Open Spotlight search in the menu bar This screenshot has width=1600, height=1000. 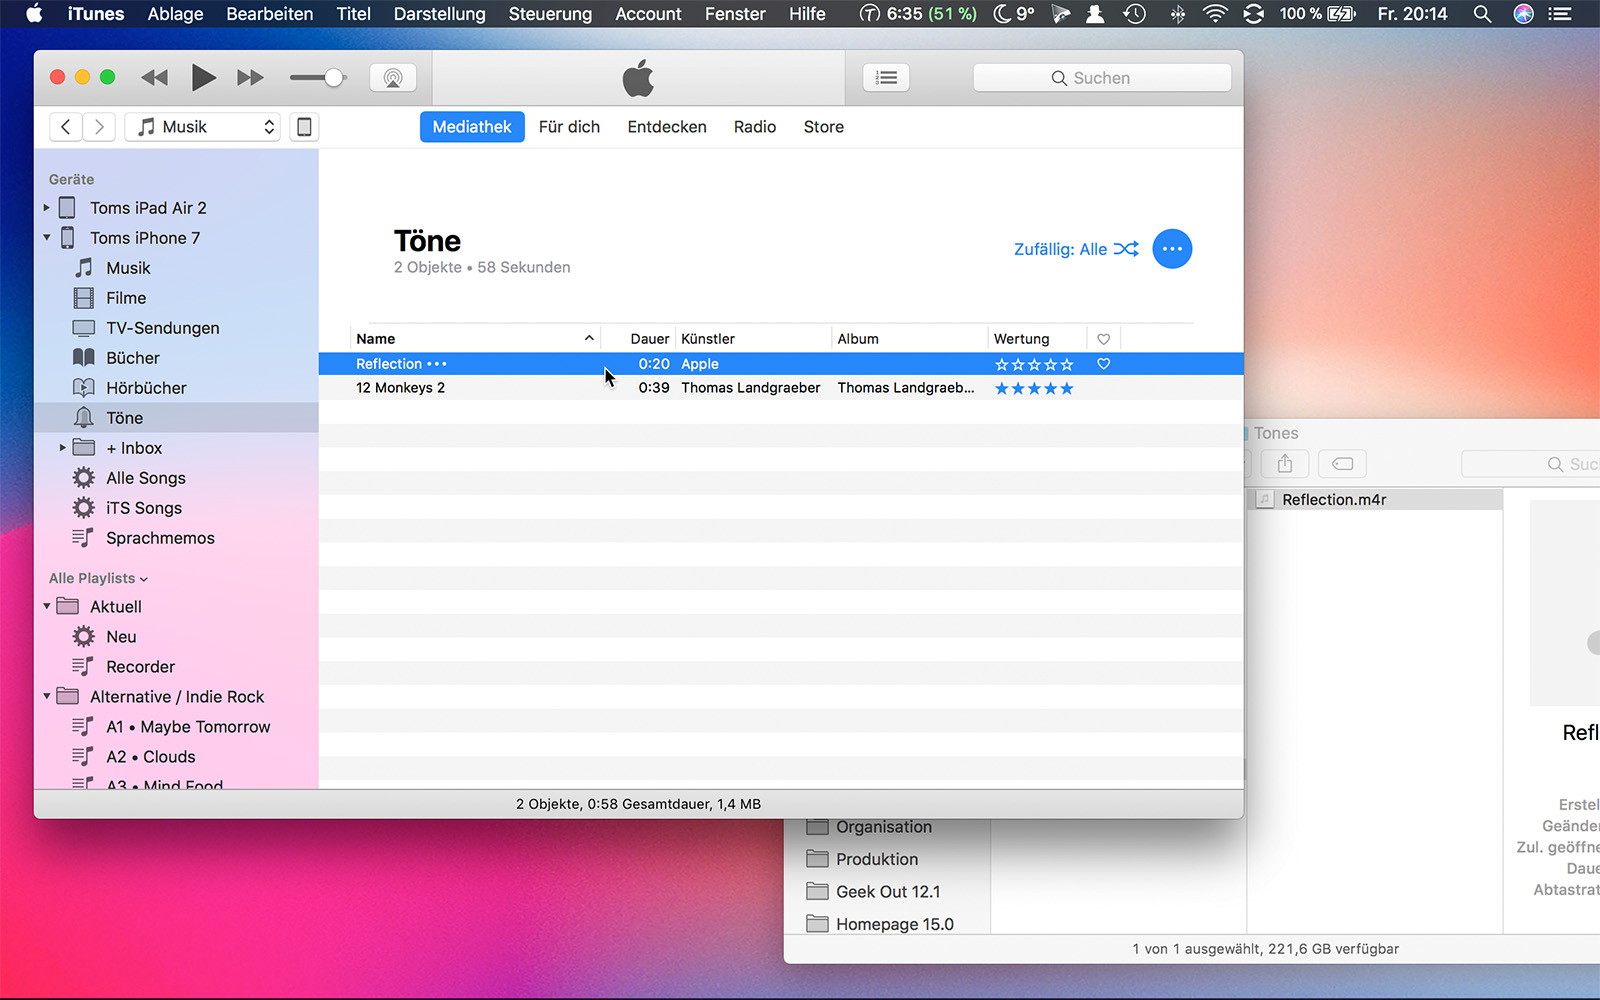pyautogui.click(x=1482, y=14)
